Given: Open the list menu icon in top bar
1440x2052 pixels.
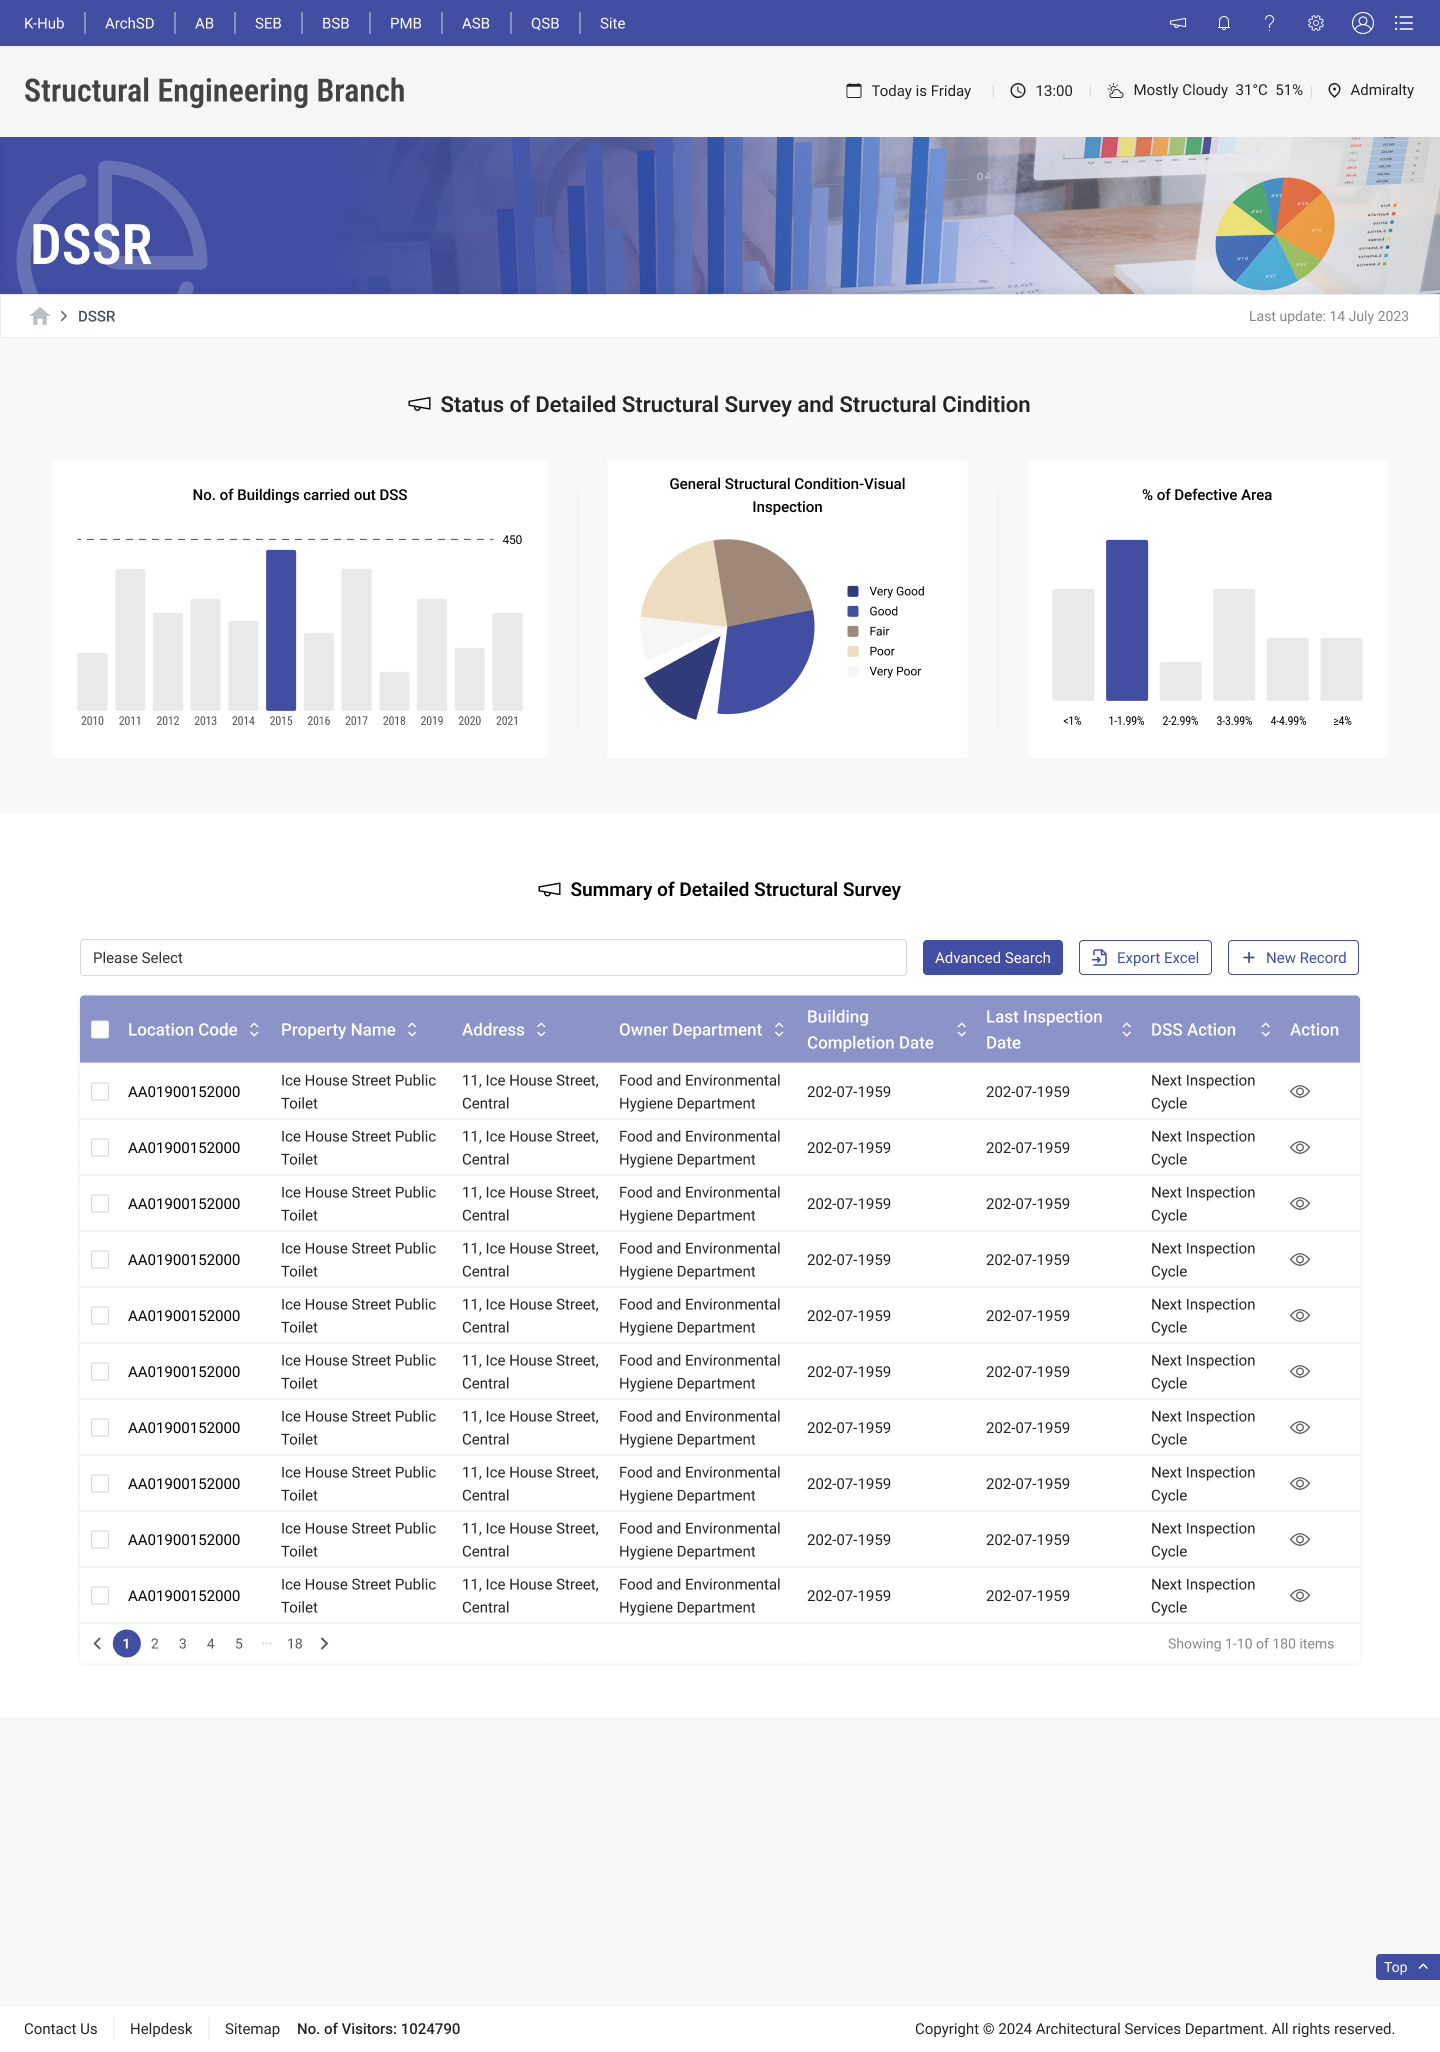Looking at the screenshot, I should 1404,23.
